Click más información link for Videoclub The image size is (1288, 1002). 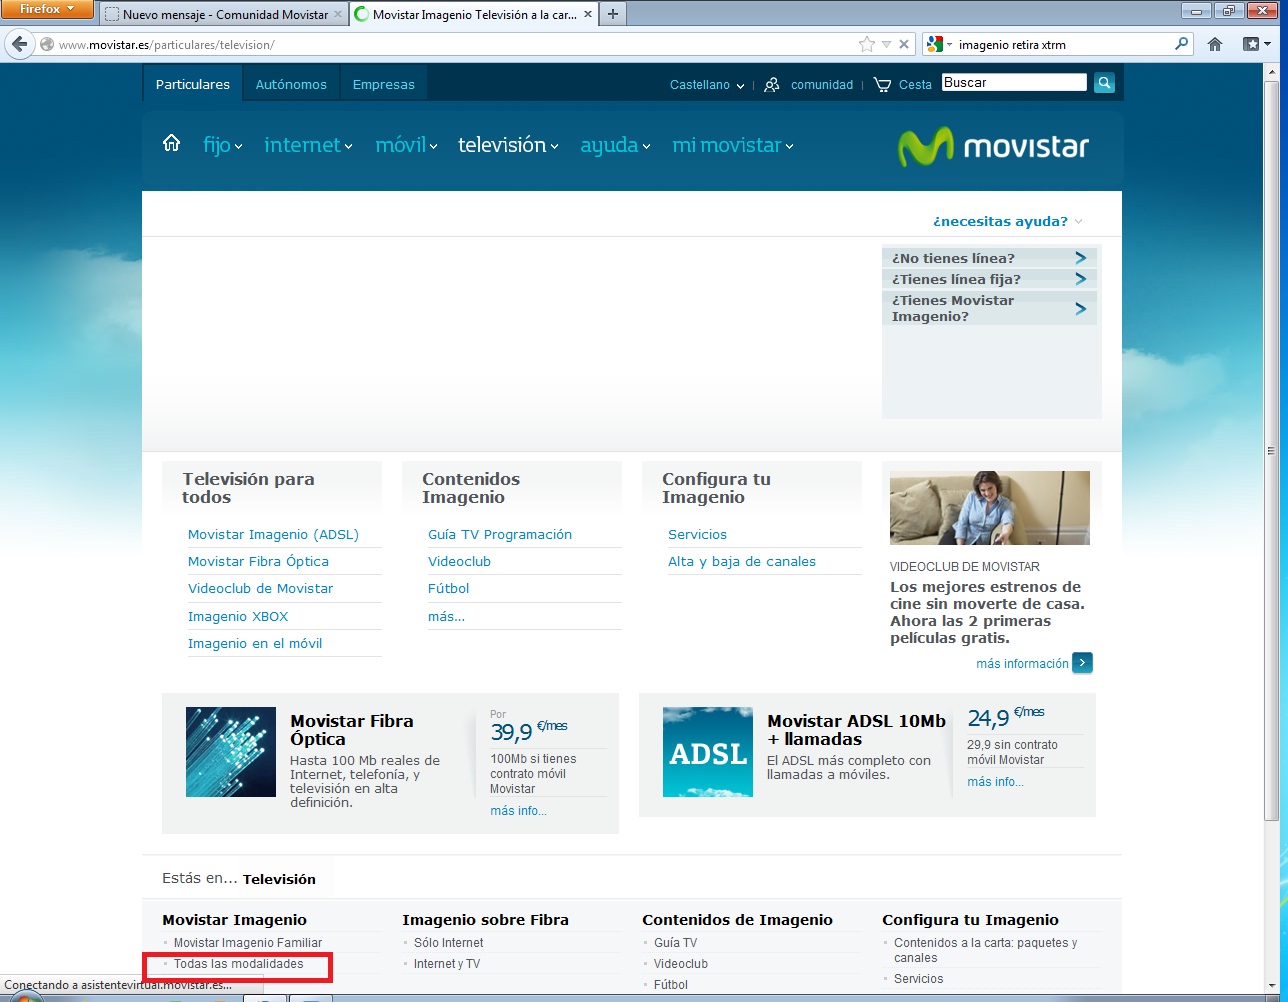pos(1022,663)
